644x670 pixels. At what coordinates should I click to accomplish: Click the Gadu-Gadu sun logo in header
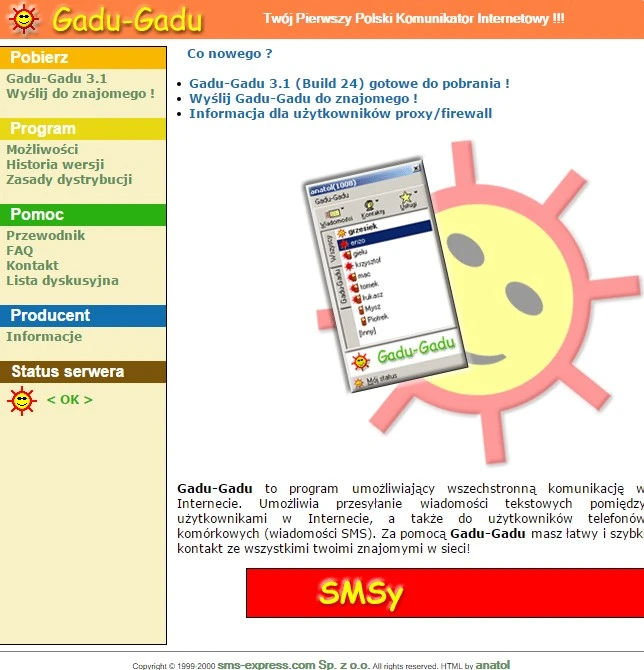click(24, 19)
